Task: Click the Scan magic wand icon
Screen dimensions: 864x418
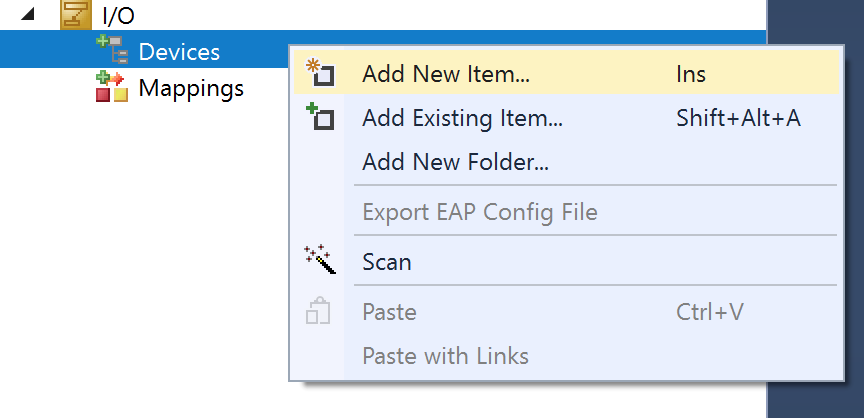Action: (320, 260)
